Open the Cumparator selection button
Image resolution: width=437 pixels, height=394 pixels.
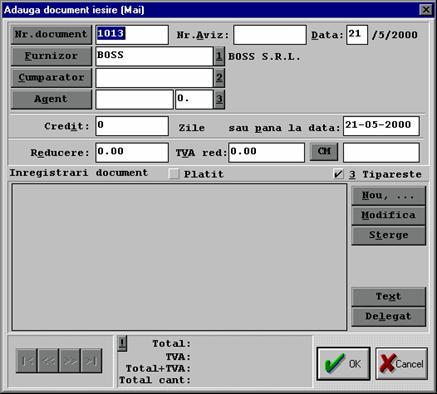click(x=51, y=78)
